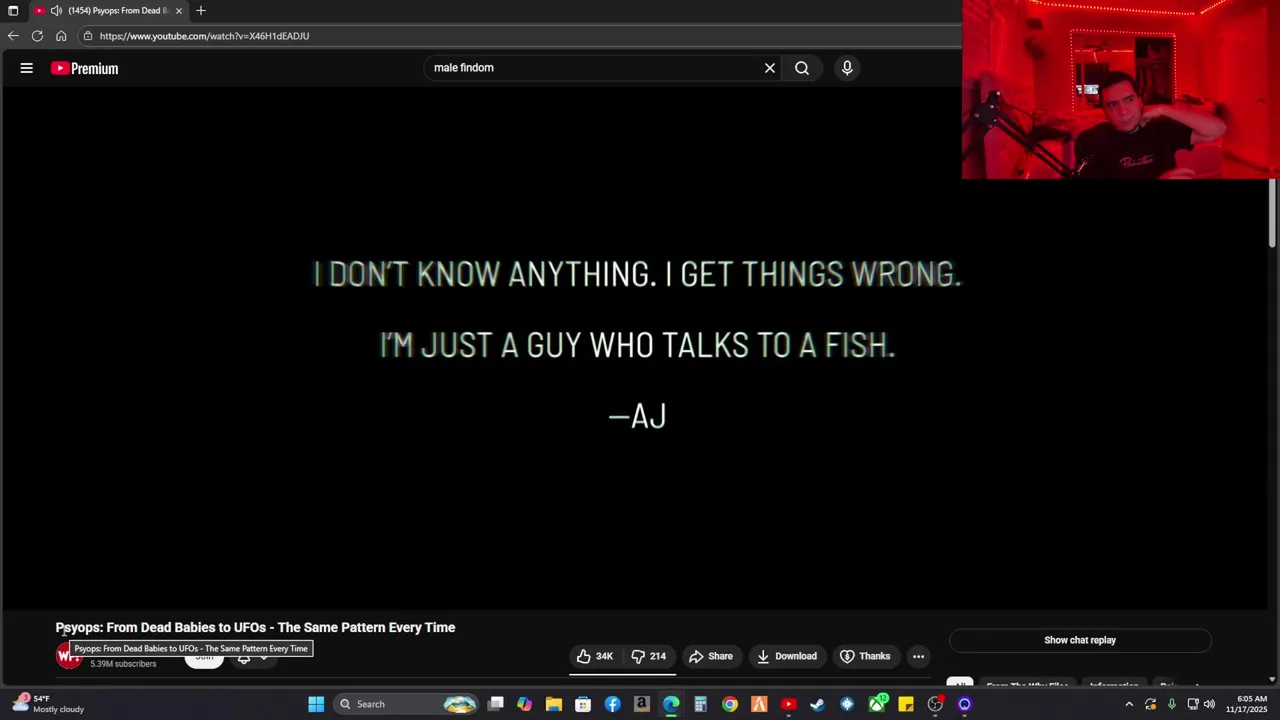Click '5.39M subscribers' text
This screenshot has height=720, width=1280.
point(123,664)
